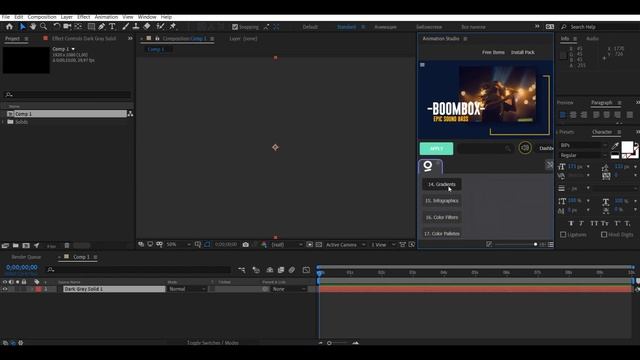Image resolution: width=640 pixels, height=360 pixels.
Task: Select the Horizontal Type tool
Action: [112, 27]
